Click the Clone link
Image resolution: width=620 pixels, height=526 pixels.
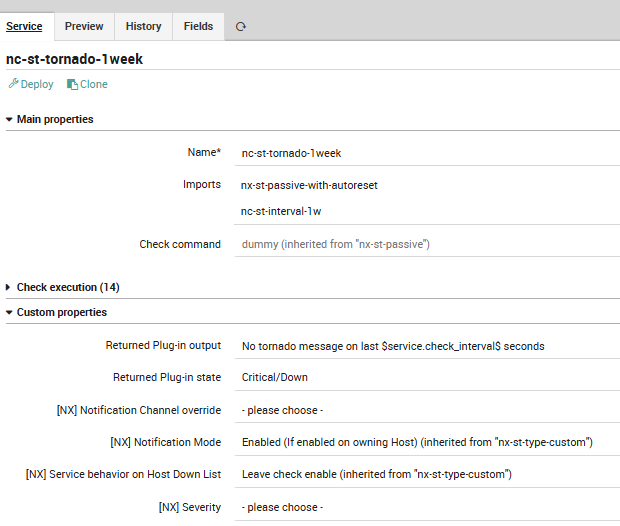(93, 84)
